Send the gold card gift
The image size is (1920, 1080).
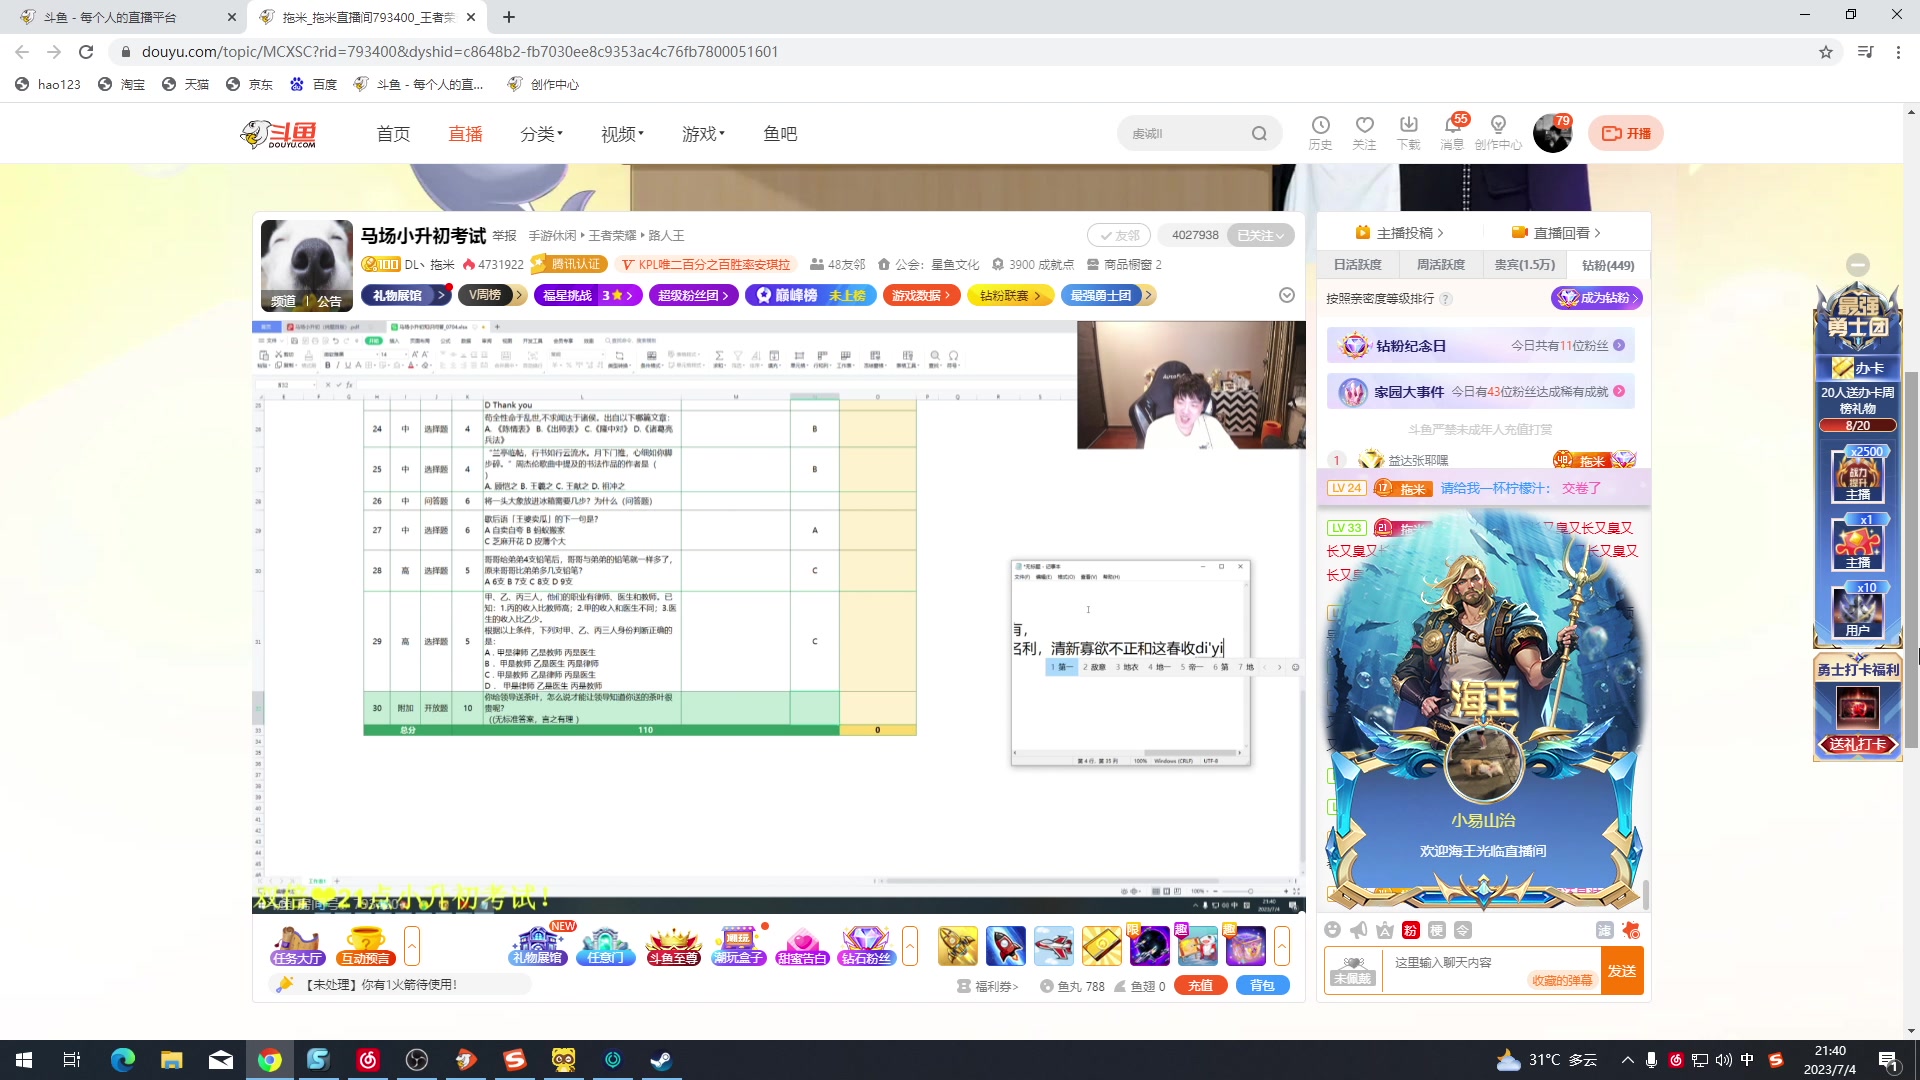point(1101,946)
